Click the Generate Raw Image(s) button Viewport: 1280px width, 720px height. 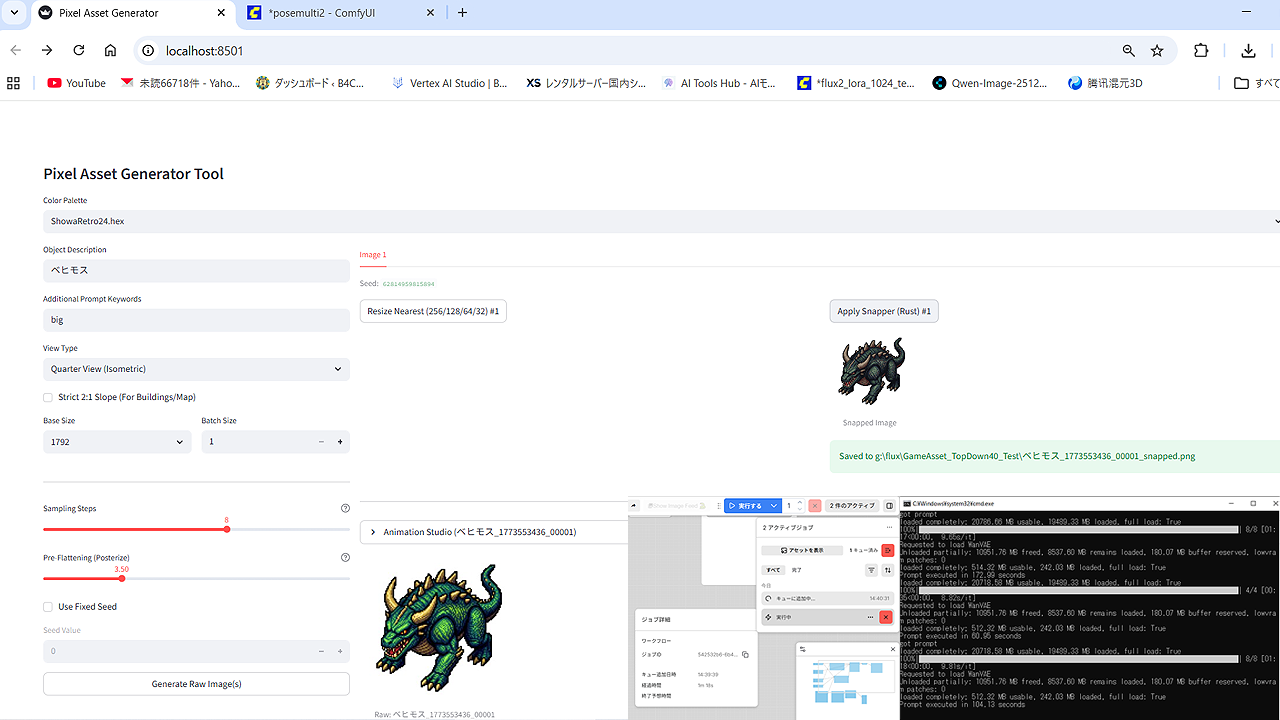pyautogui.click(x=196, y=684)
